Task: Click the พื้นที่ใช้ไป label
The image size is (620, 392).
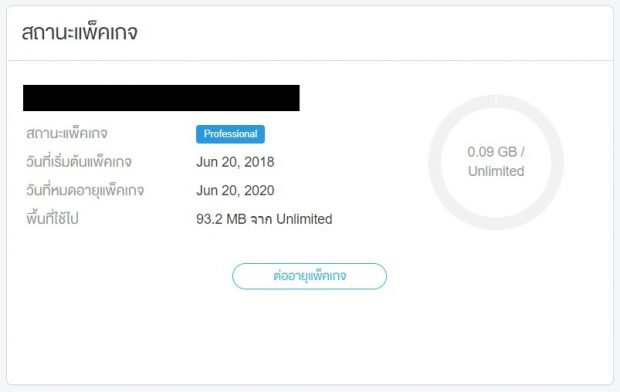Action: (52, 218)
